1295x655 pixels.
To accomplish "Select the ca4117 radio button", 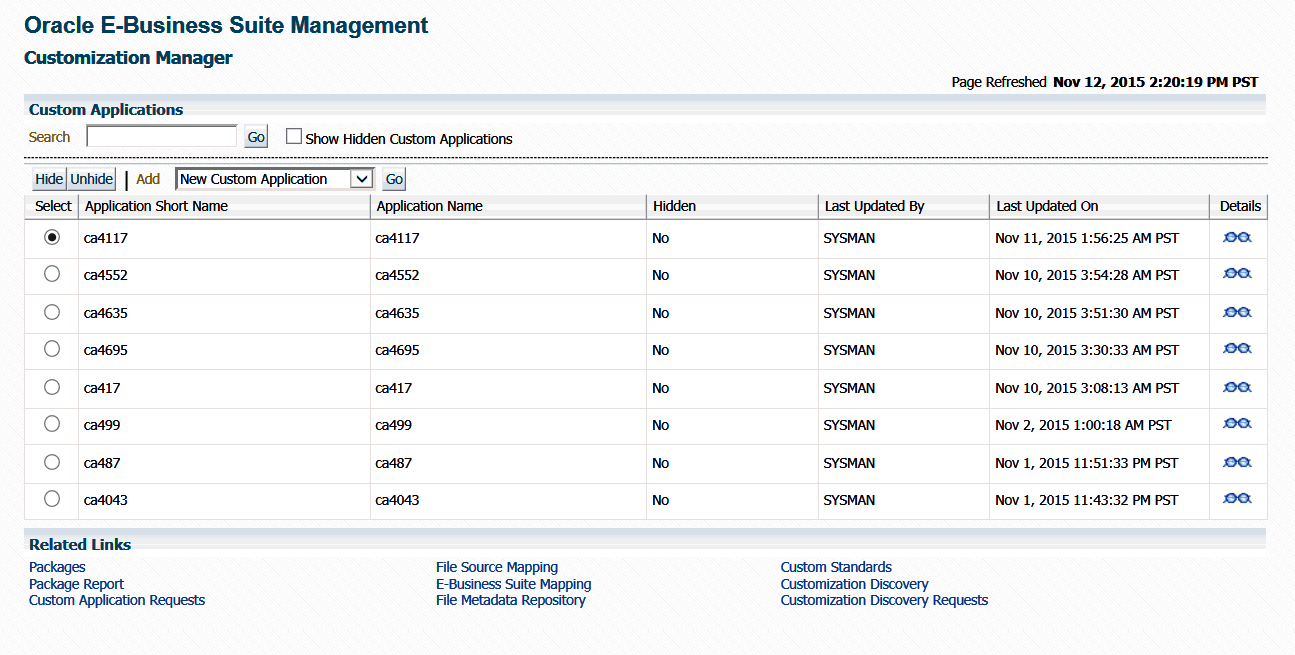I will pos(52,237).
